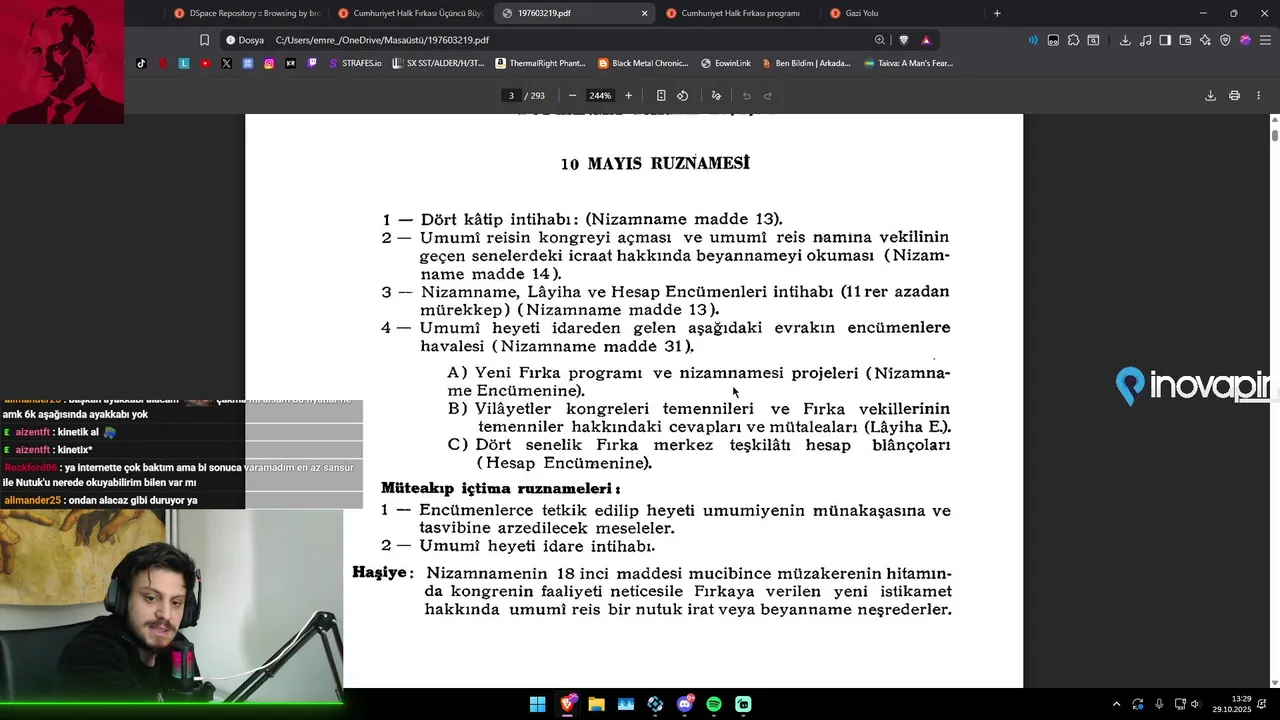The image size is (1280, 720).
Task: Open Brave Wallet icon
Action: [1185, 40]
